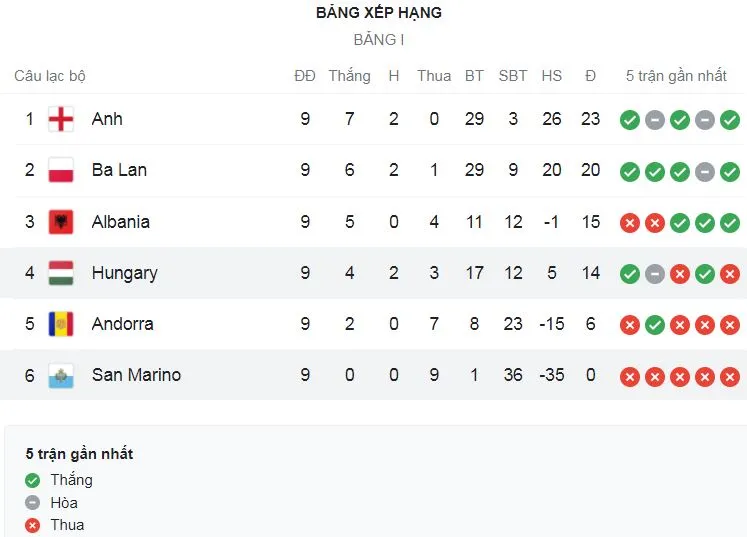Click the green Thắng legend icon
747x537 pixels.
(33, 480)
